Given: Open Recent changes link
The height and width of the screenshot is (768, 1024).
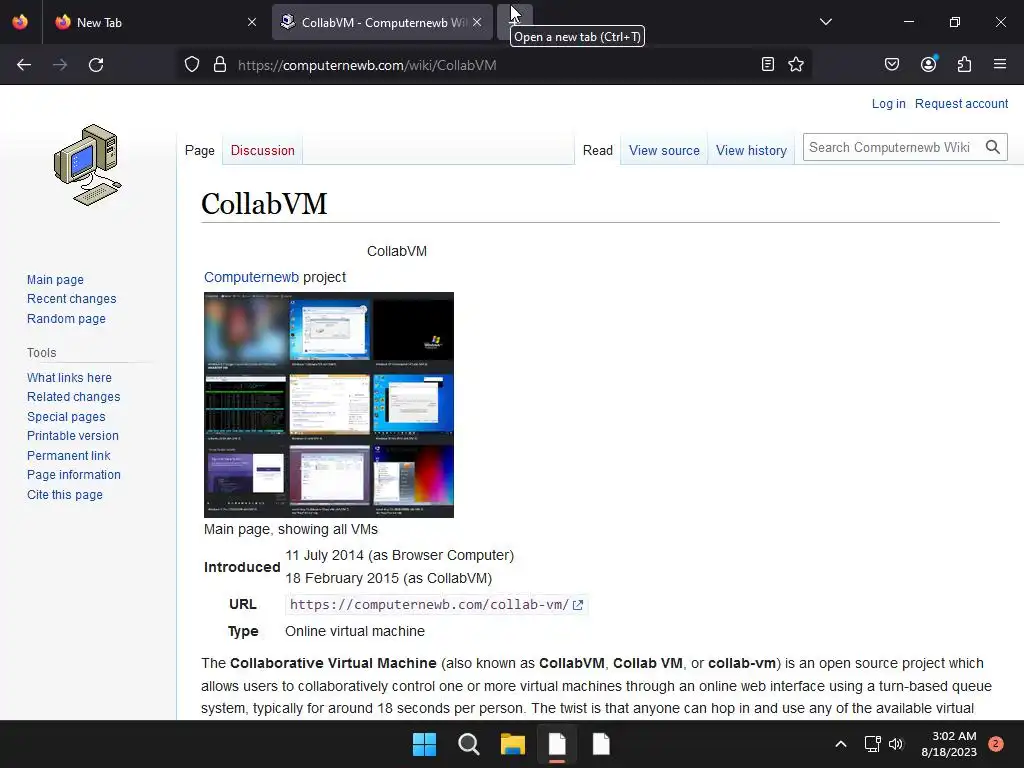Looking at the screenshot, I should pyautogui.click(x=72, y=299).
